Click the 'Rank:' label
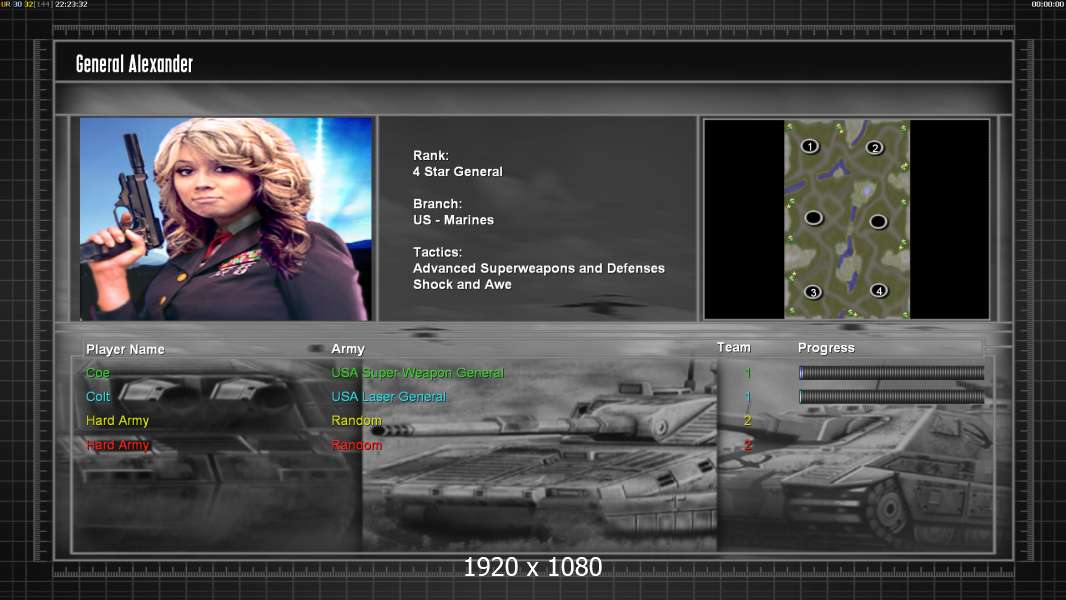Viewport: 1066px width, 600px height. 431,156
